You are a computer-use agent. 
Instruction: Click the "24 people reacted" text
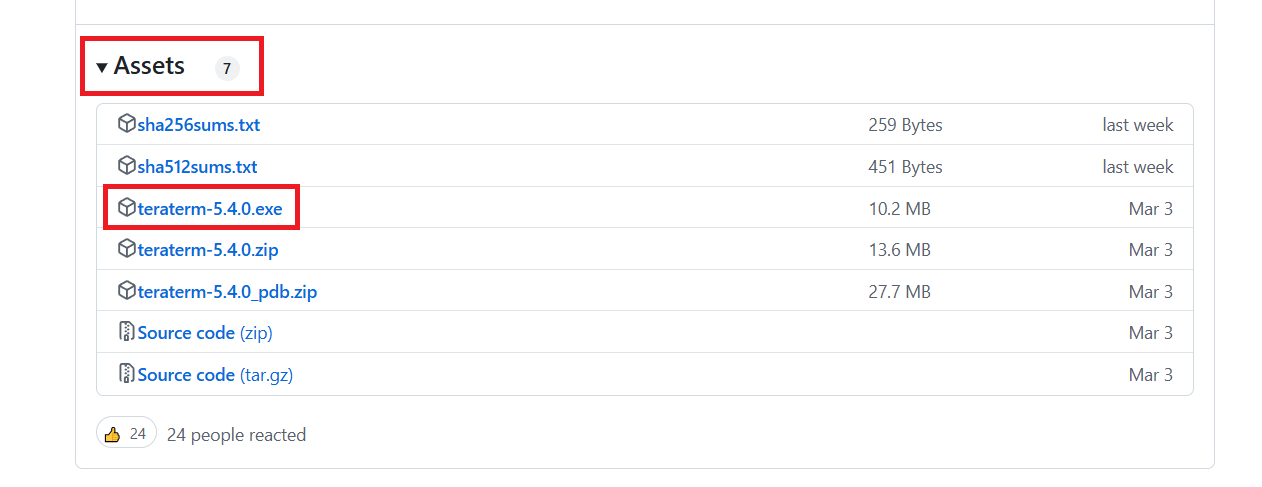(236, 435)
